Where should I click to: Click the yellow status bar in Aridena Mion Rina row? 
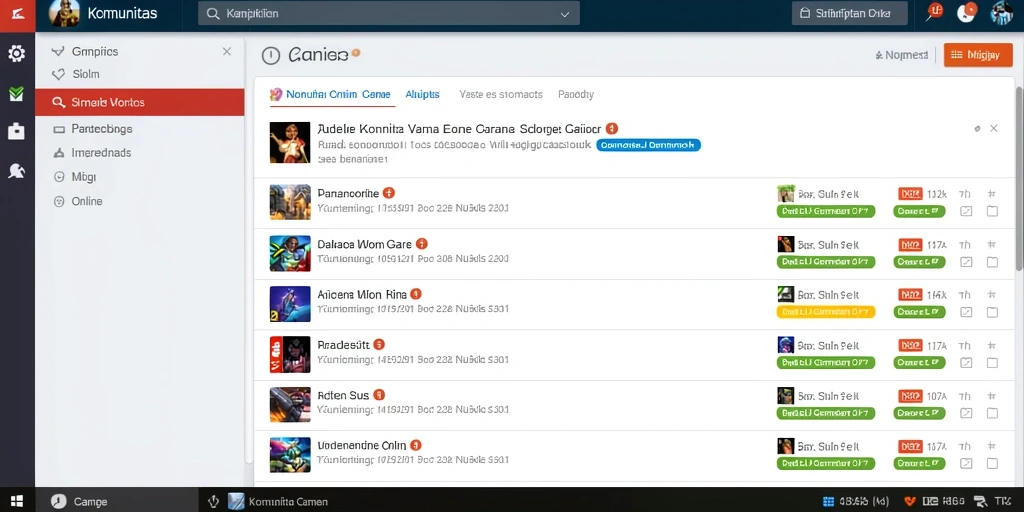coord(825,312)
